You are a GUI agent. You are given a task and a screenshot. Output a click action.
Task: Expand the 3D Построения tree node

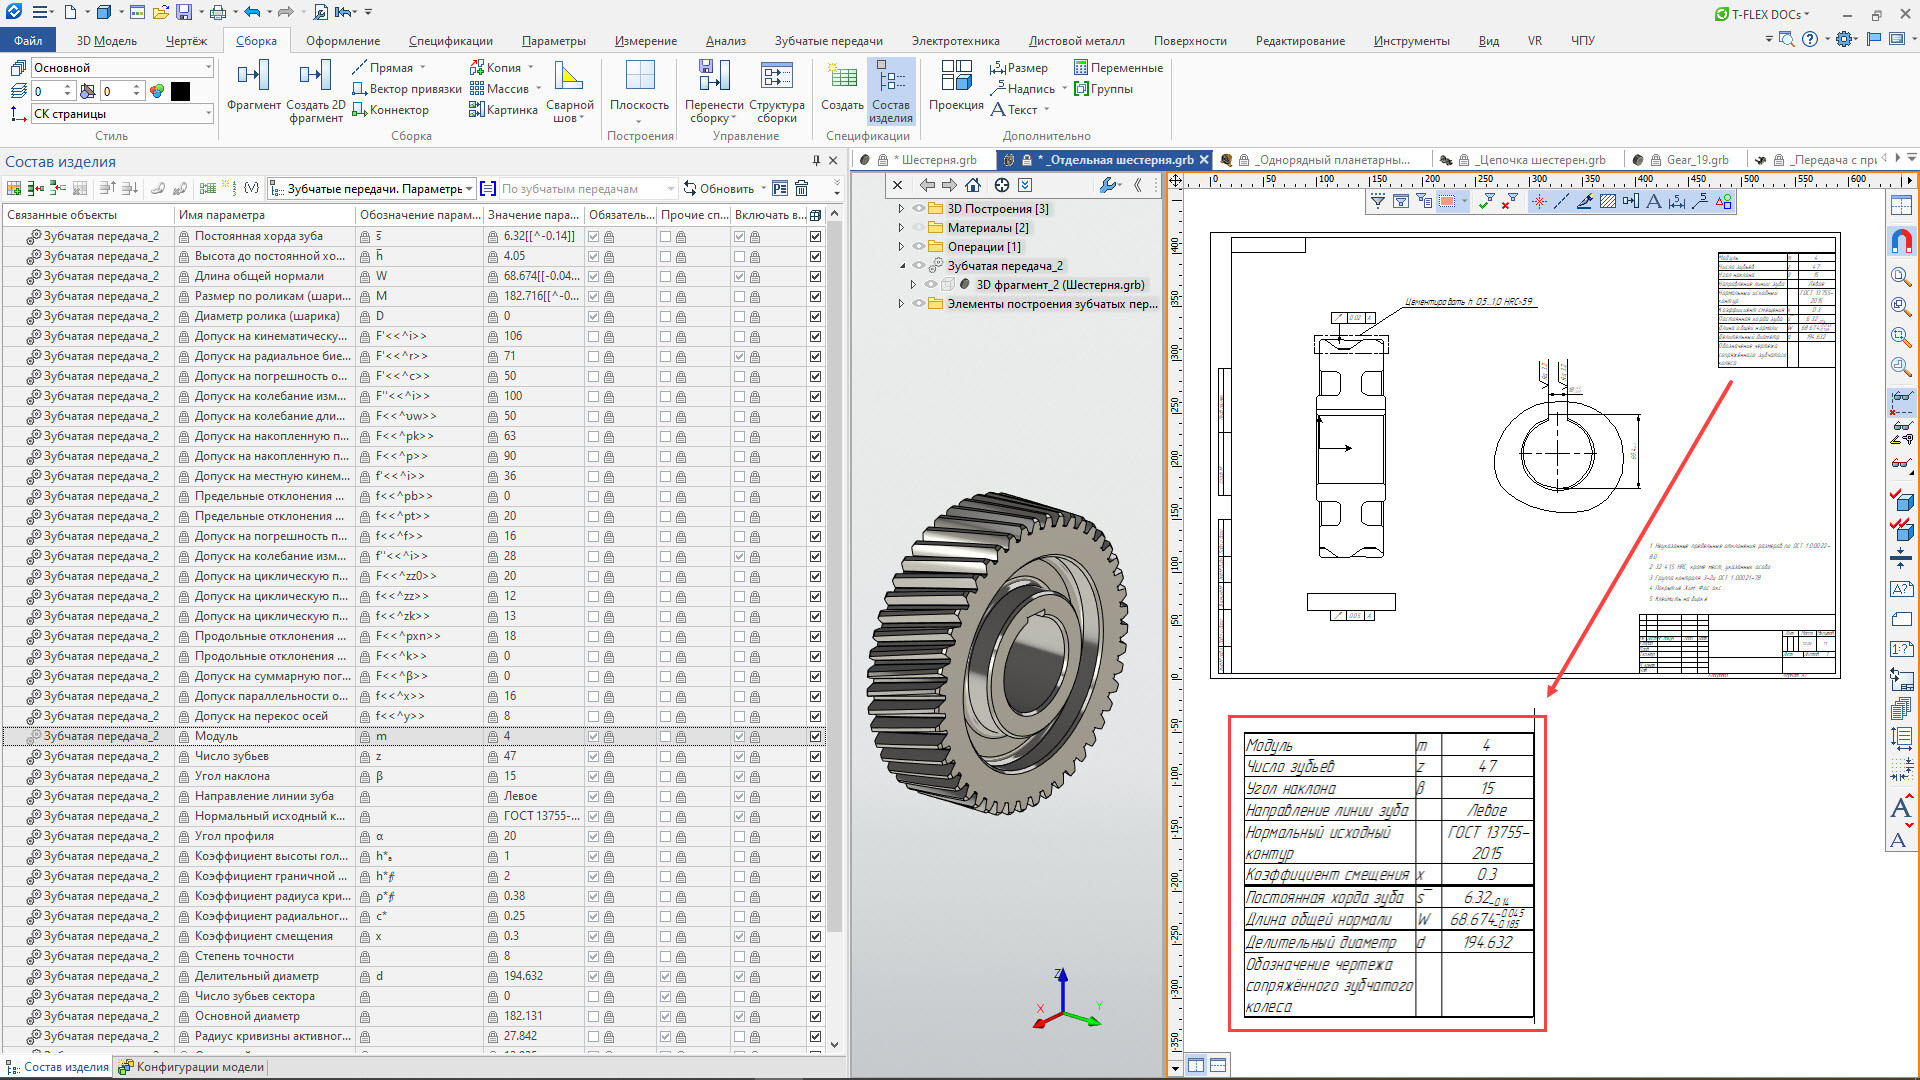coord(901,209)
